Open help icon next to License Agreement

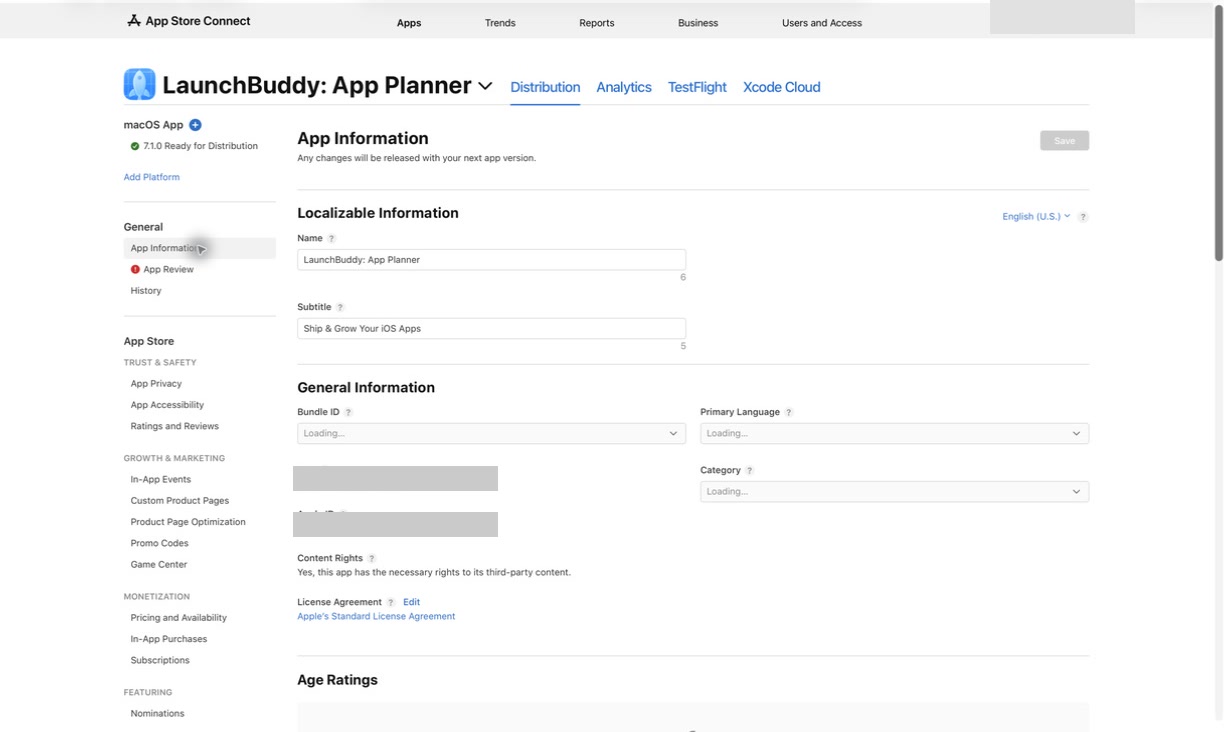click(391, 602)
